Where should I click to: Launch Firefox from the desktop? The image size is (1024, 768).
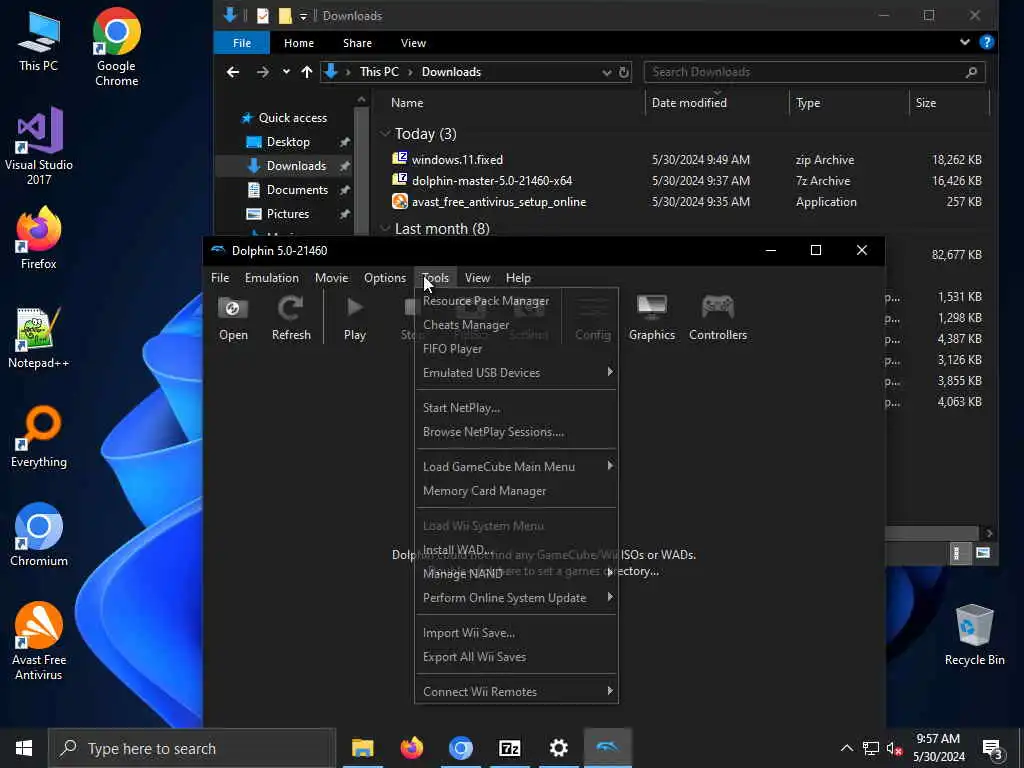coord(39,238)
